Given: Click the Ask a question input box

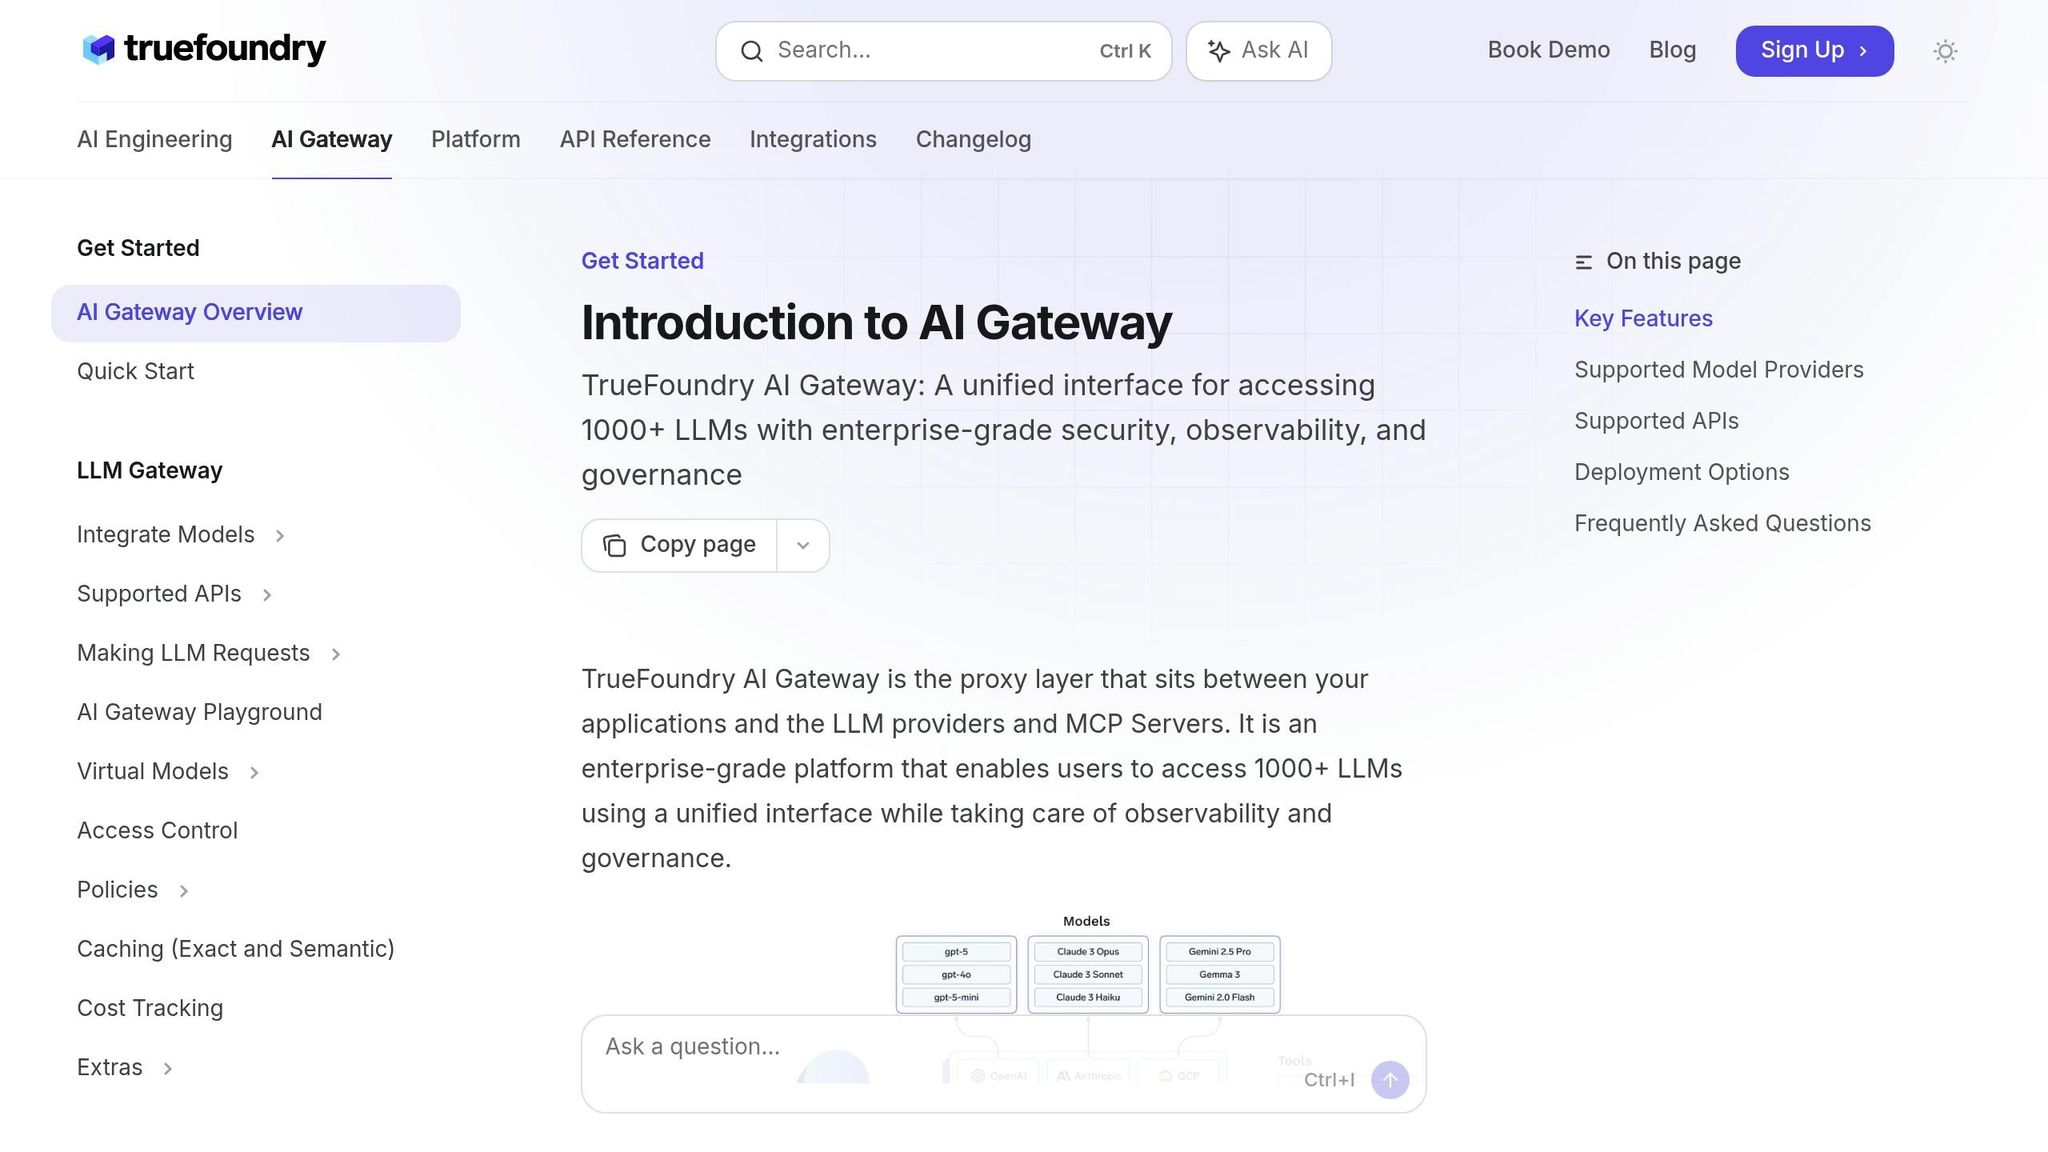Looking at the screenshot, I should pyautogui.click(x=1003, y=1064).
